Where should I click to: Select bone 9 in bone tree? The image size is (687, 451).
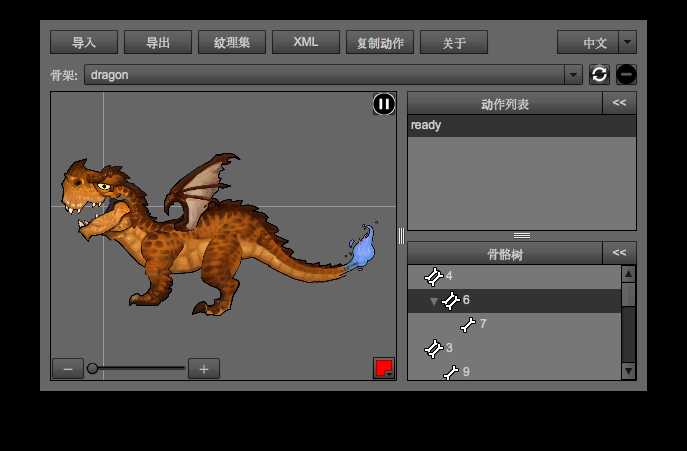click(x=514, y=372)
